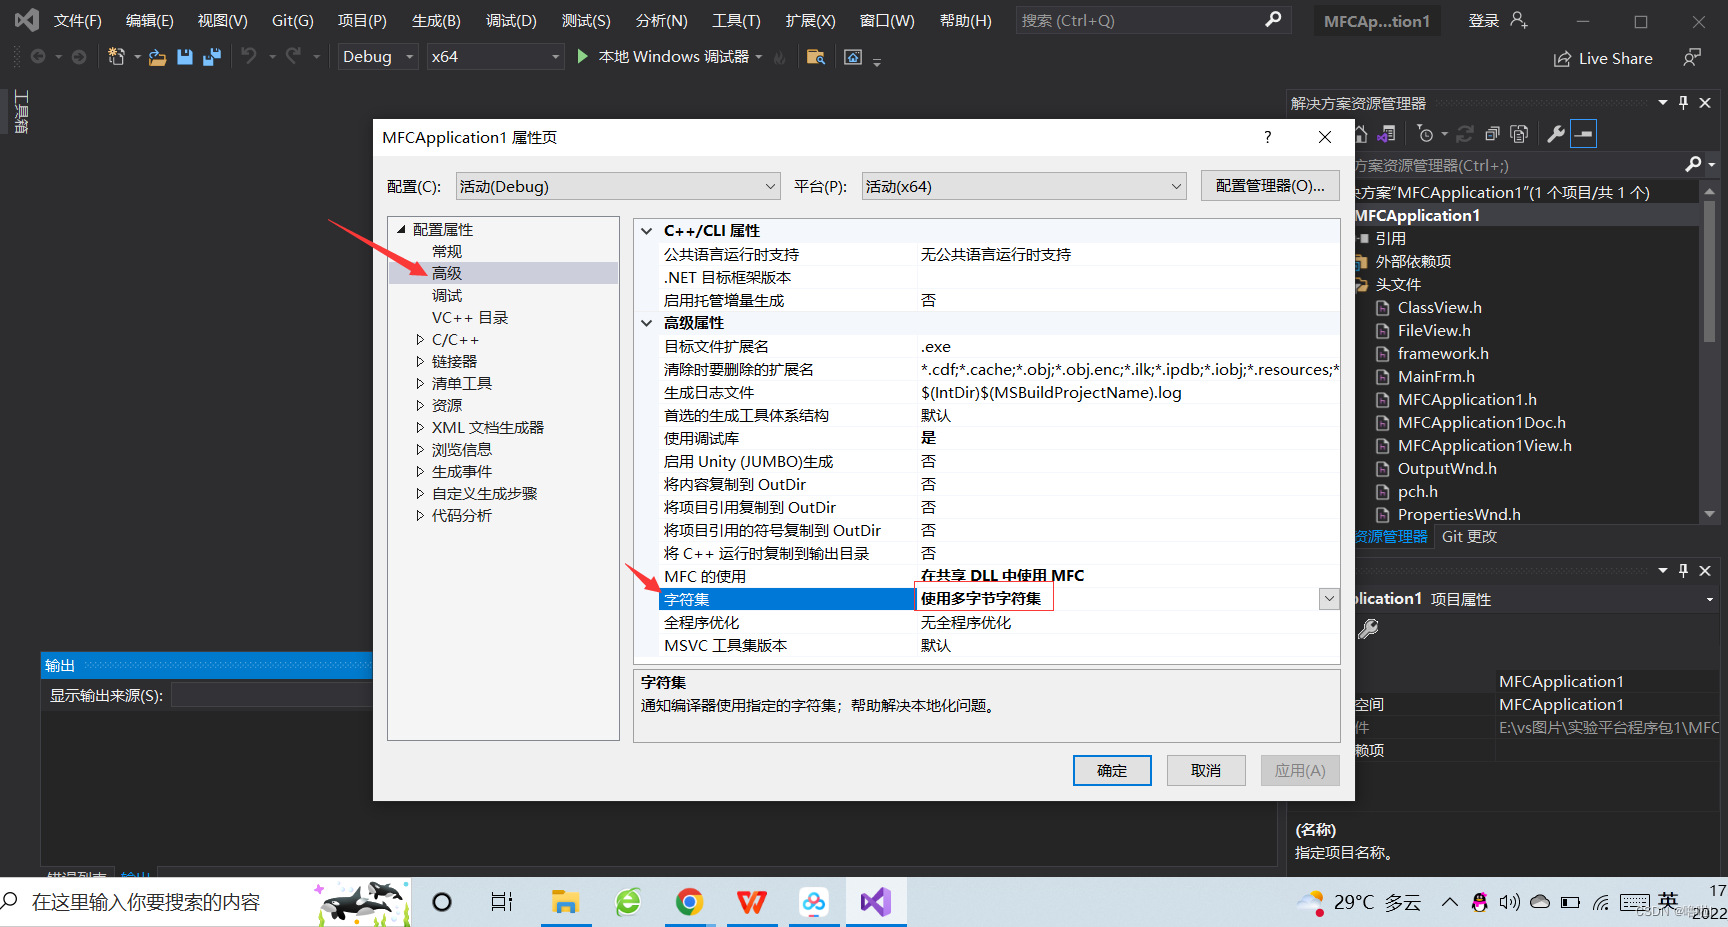Click the navigate backward arrow icon
This screenshot has height=927, width=1728.
pyautogui.click(x=38, y=57)
